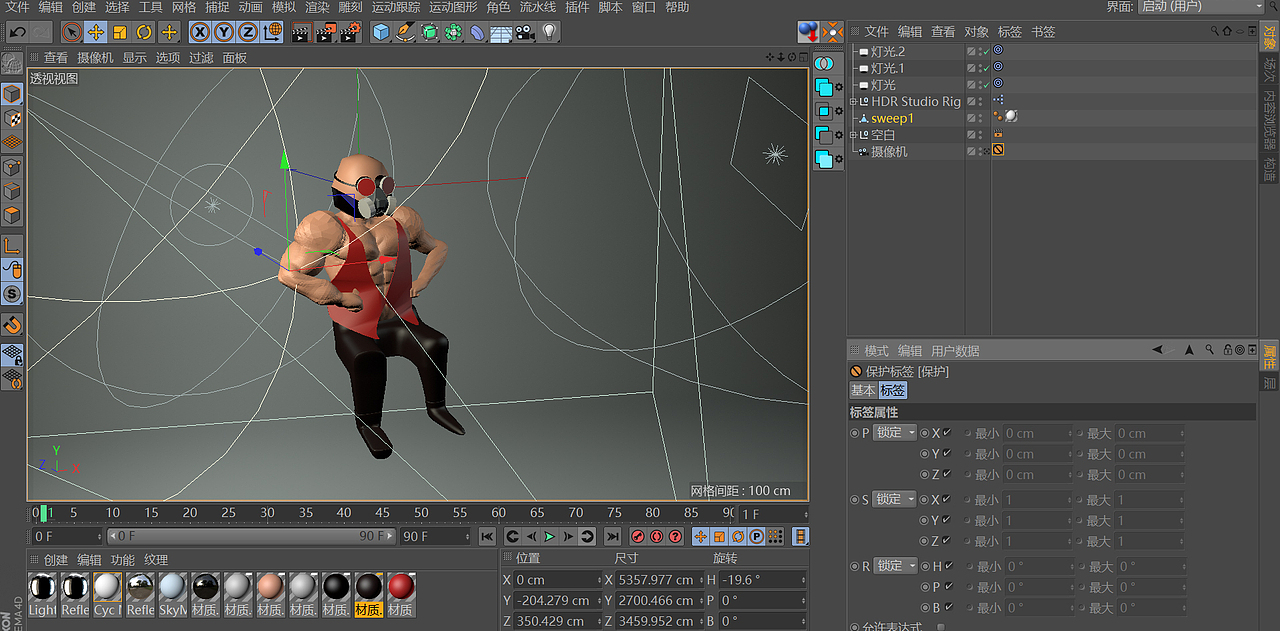Add a cube primitive object

(x=381, y=32)
